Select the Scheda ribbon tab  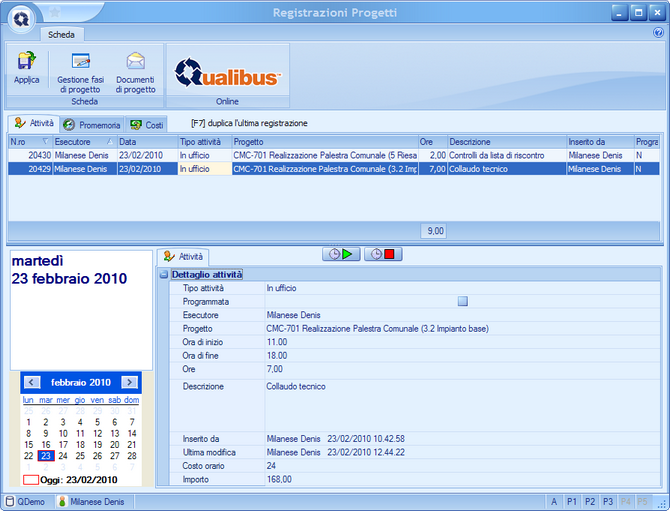pos(61,34)
